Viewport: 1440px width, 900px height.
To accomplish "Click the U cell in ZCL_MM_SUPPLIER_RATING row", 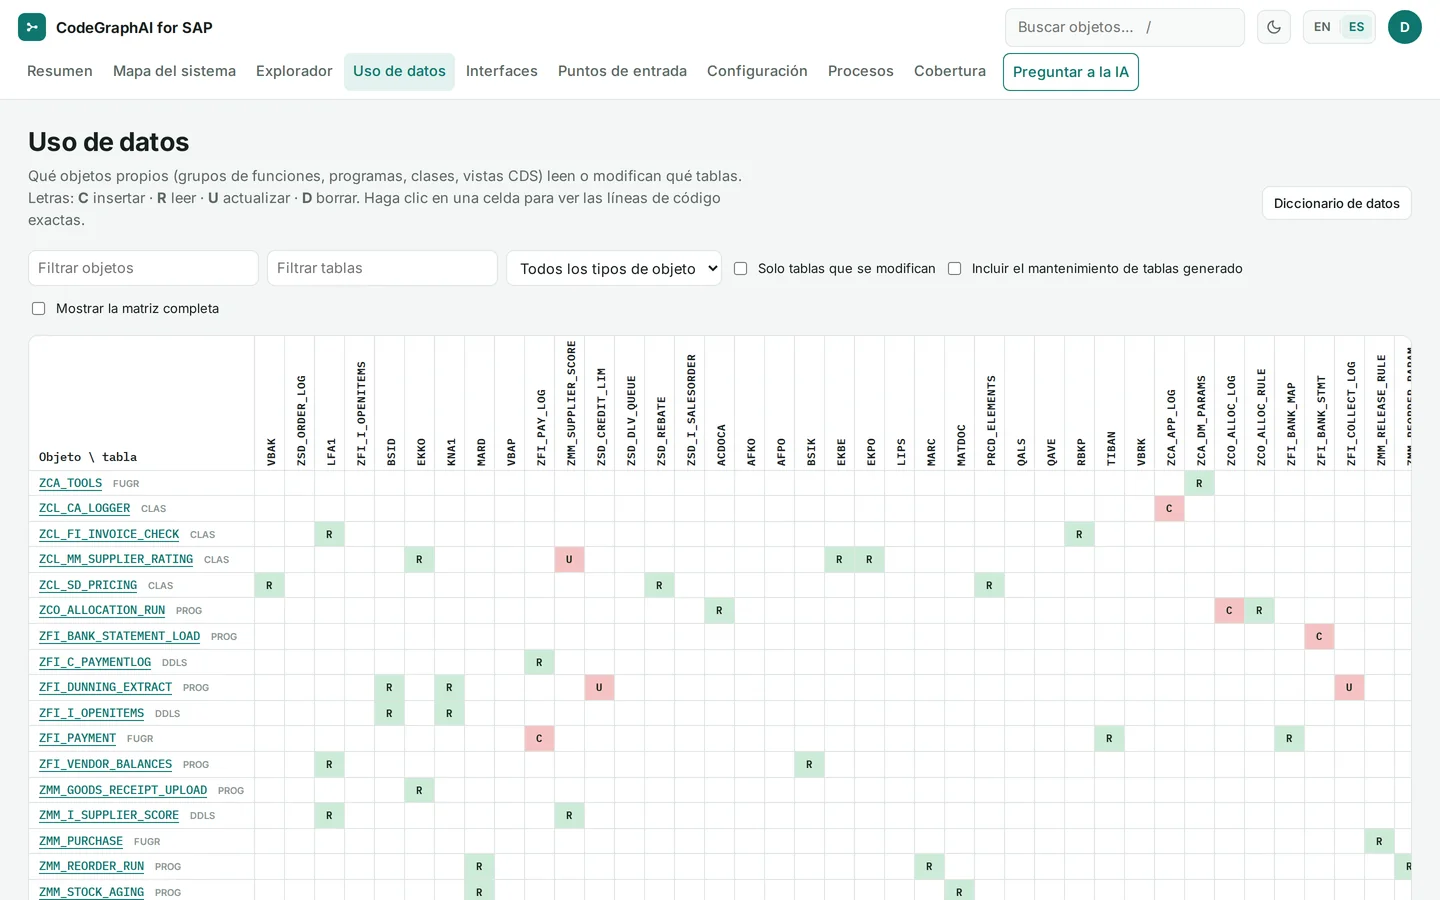I will tap(569, 559).
